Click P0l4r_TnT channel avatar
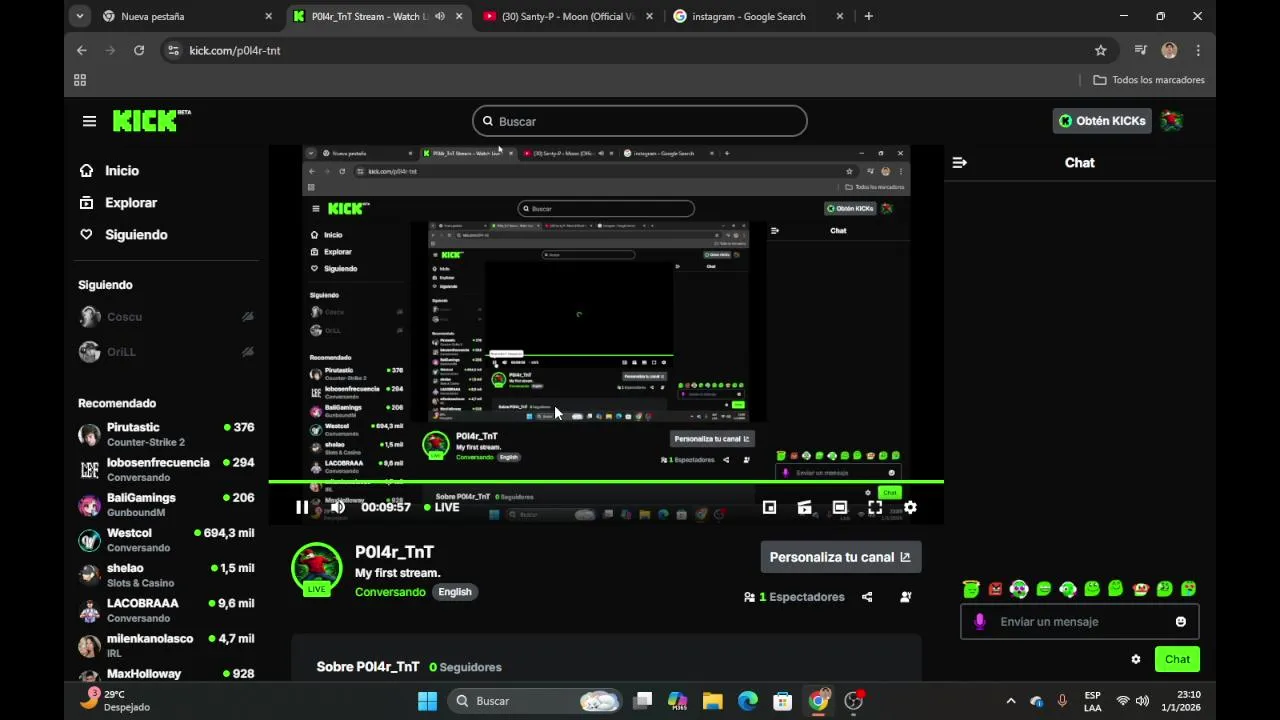 tap(316, 568)
